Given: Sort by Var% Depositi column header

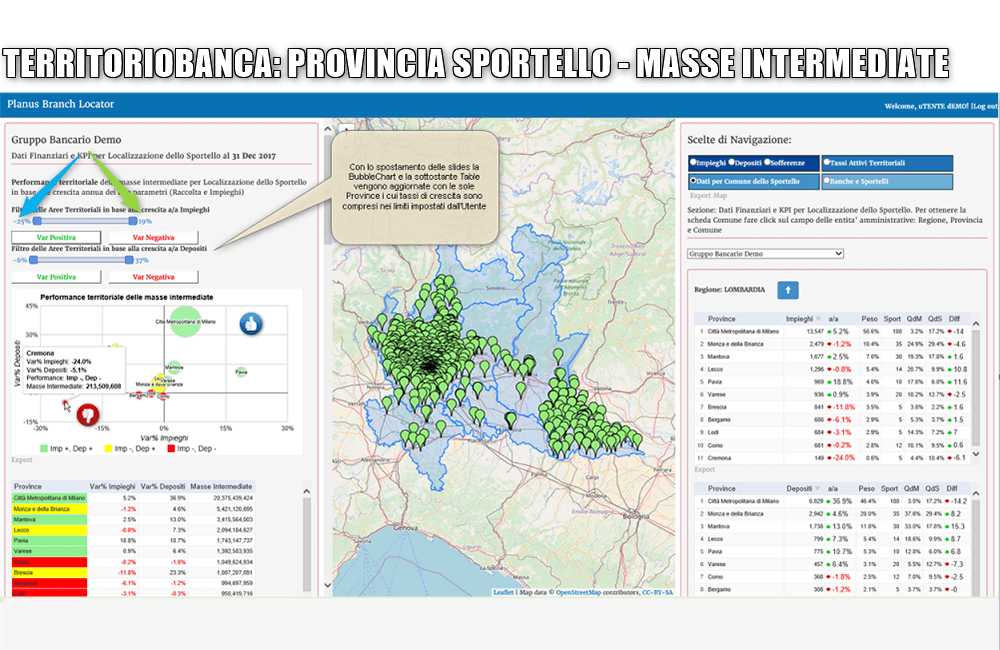Looking at the screenshot, I should (163, 486).
